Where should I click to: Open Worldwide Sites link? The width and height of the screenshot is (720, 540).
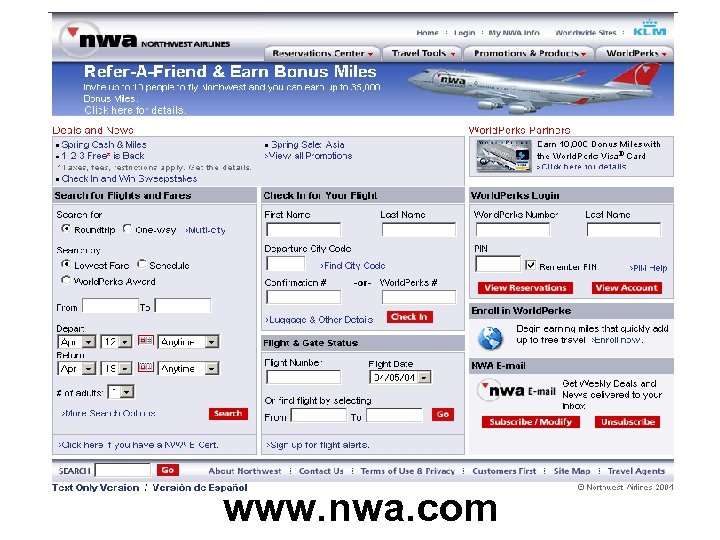(x=585, y=33)
